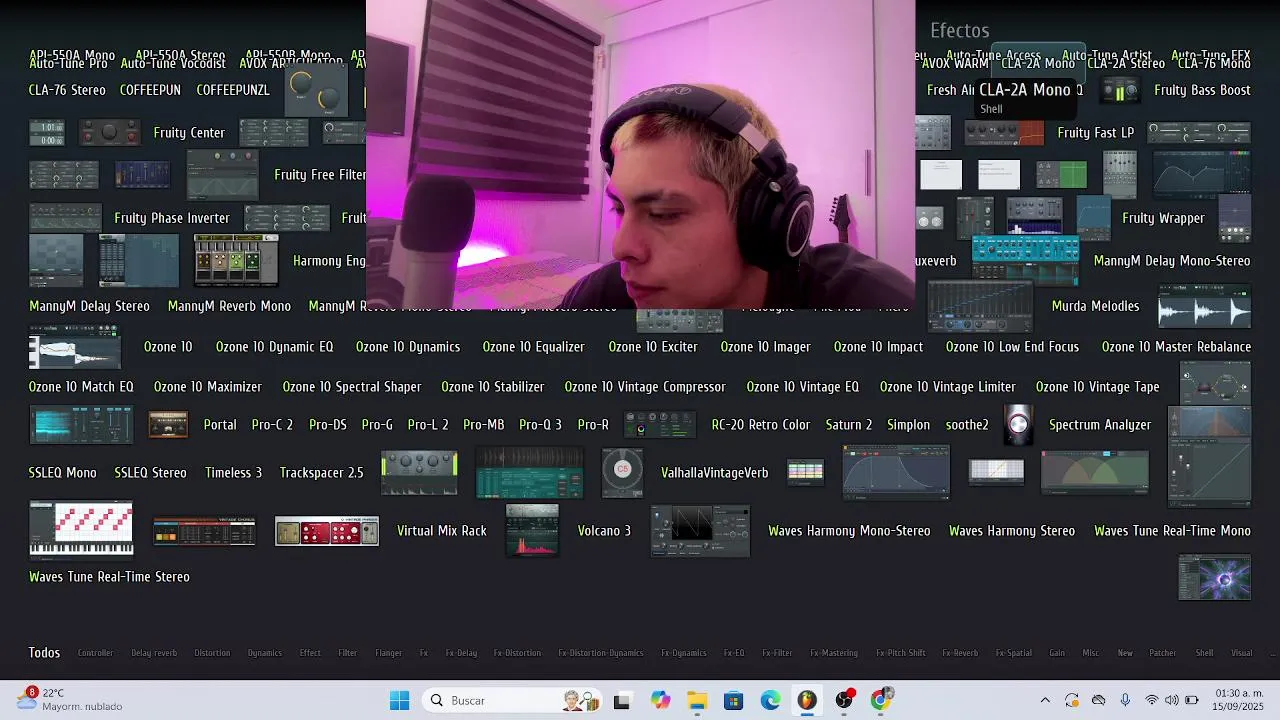Open File Explorer from the taskbar
Screen dimensions: 1280x720
[697, 700]
